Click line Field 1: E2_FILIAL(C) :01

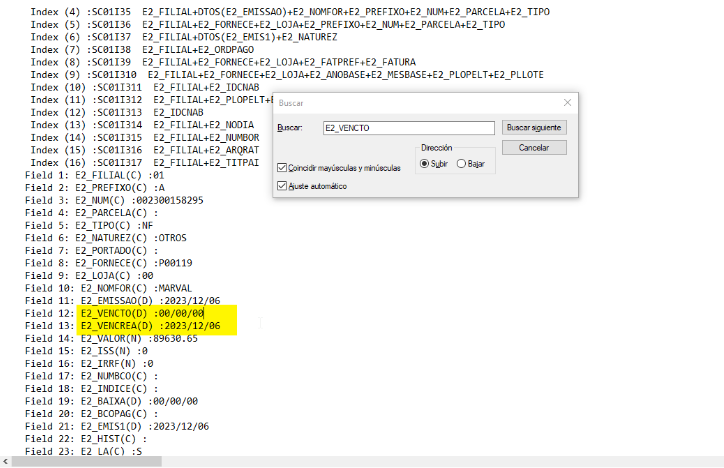(x=95, y=175)
